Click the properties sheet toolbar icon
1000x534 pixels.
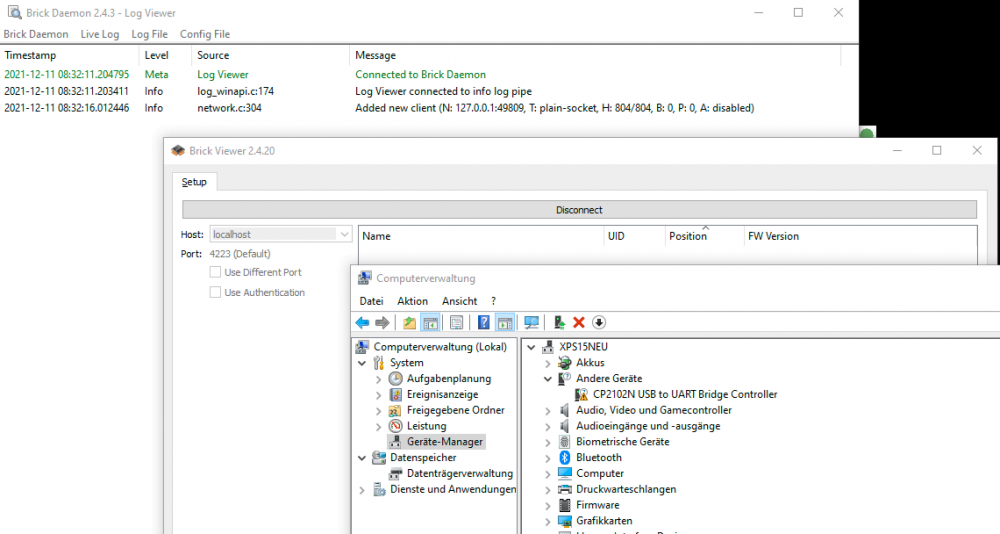click(x=456, y=322)
